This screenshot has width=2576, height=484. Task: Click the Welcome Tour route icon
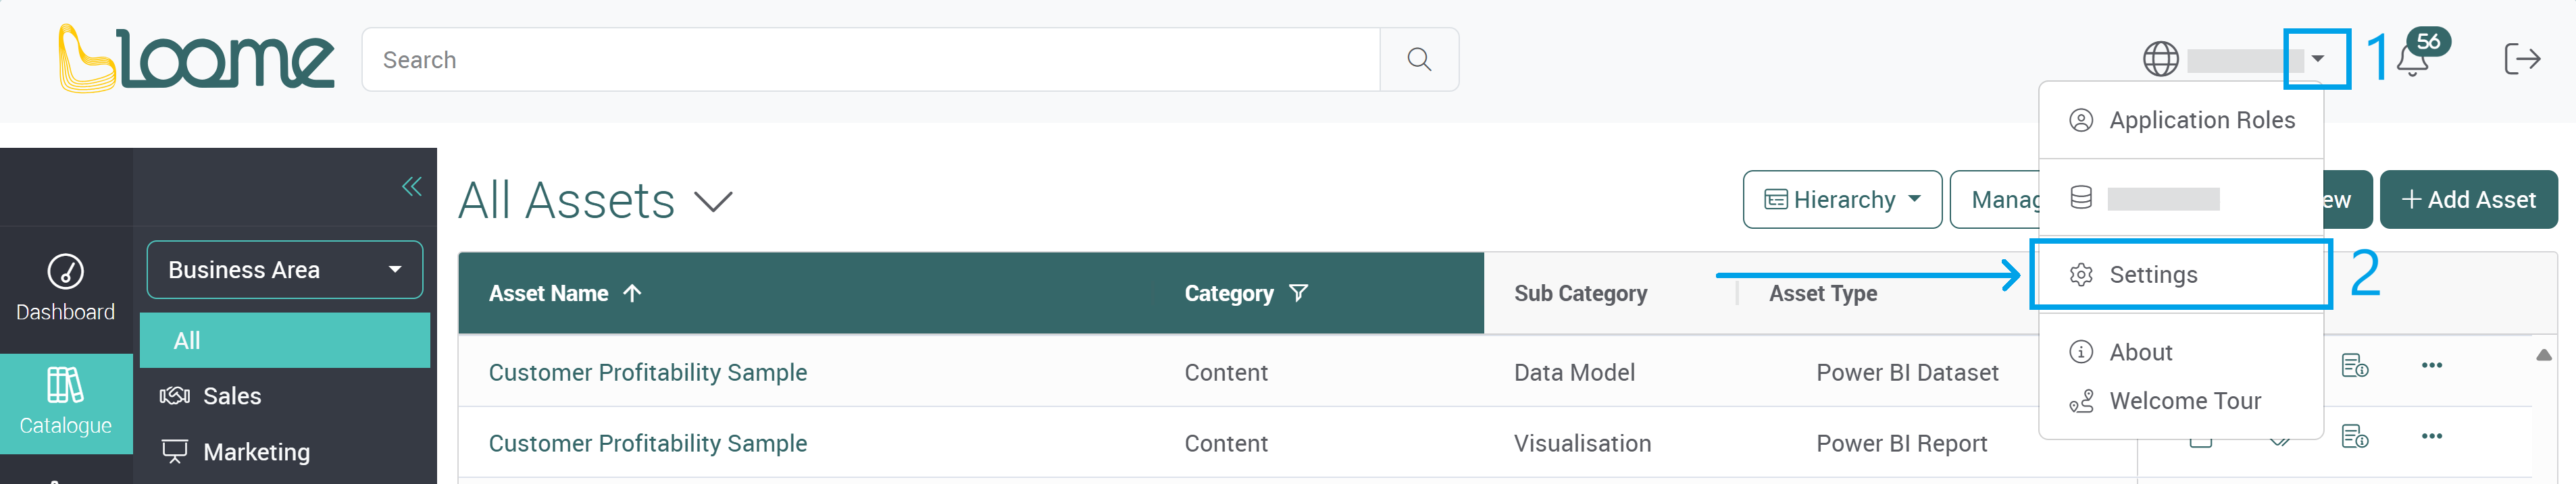point(2080,401)
